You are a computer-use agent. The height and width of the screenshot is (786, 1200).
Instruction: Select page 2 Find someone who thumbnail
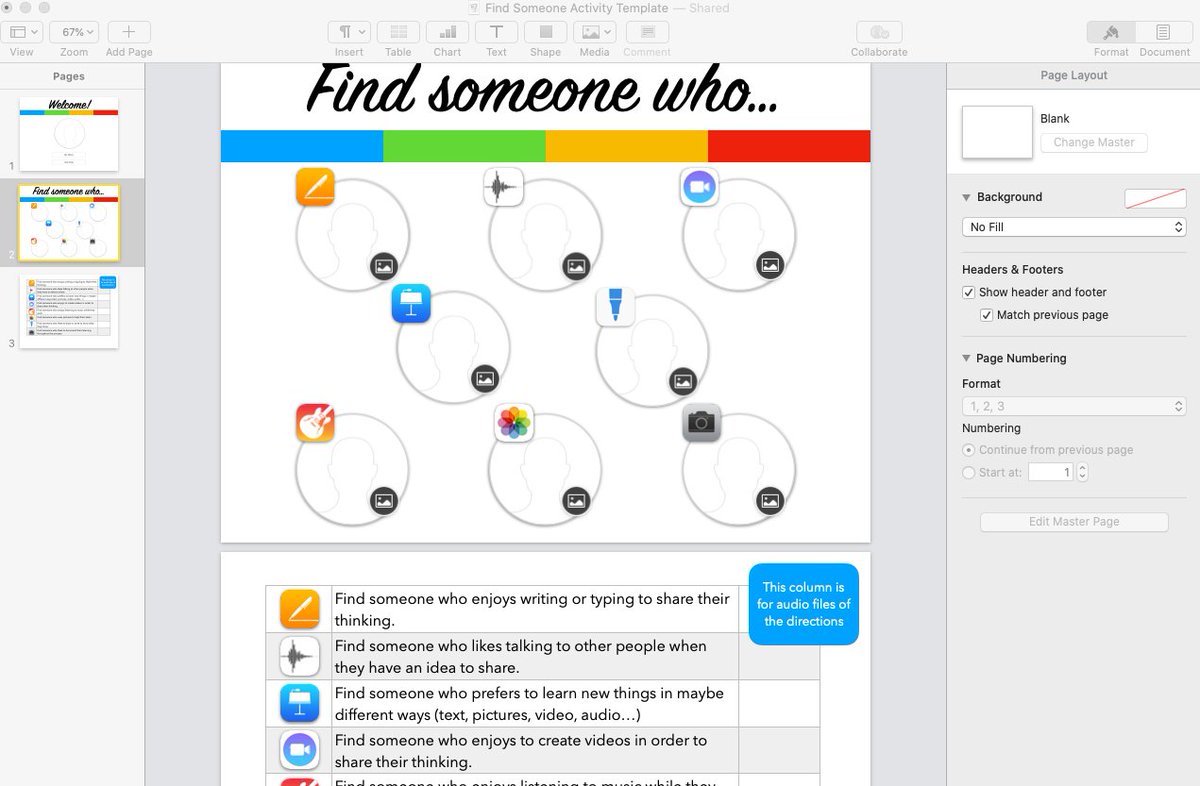coord(69,222)
